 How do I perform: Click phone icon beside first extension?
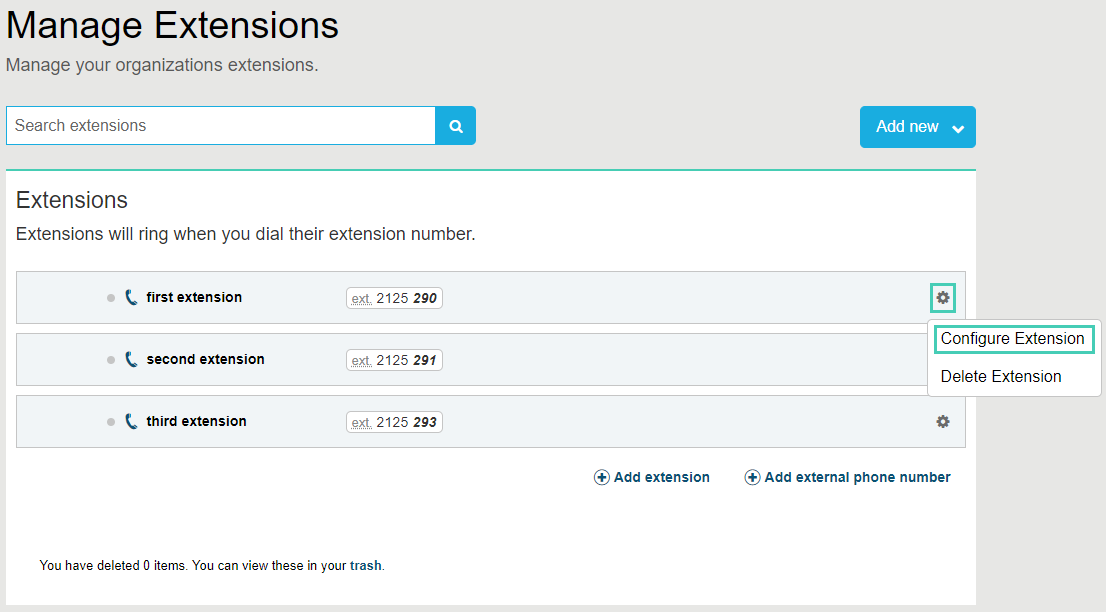coord(131,297)
